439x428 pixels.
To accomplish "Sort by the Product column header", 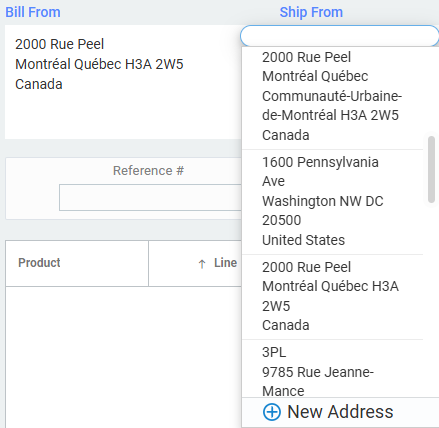I will pyautogui.click(x=39, y=263).
